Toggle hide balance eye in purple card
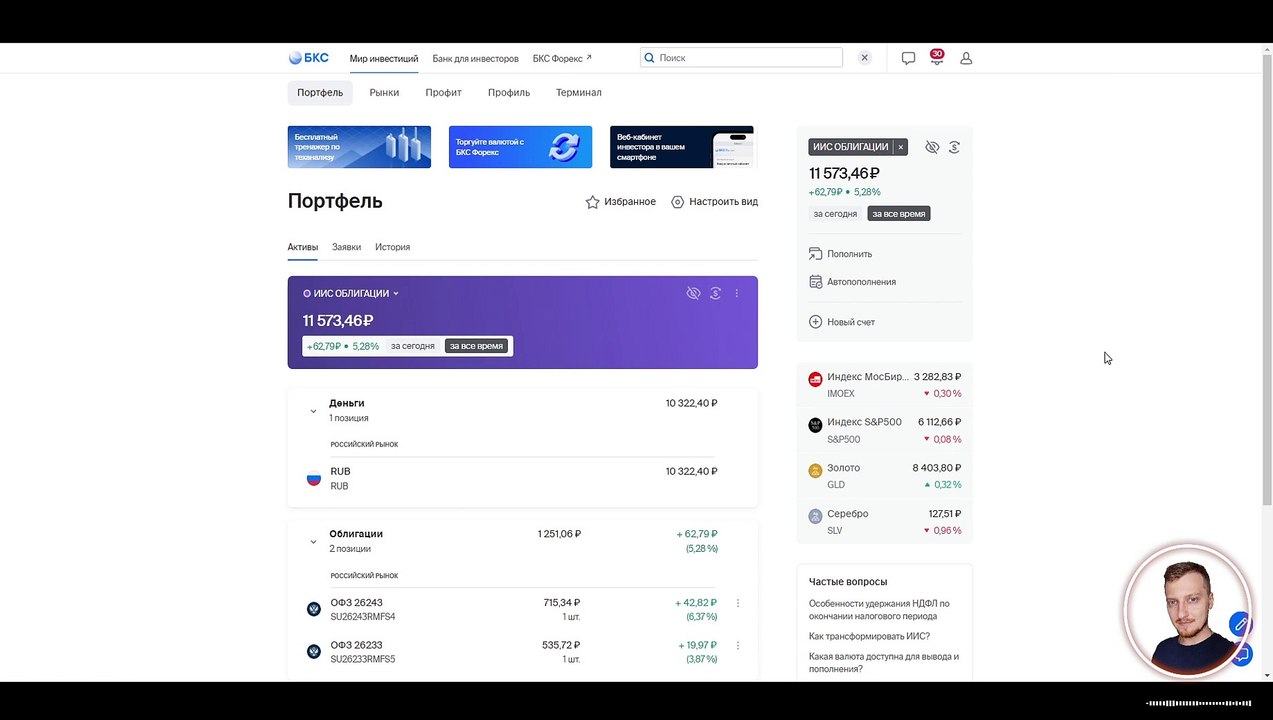Screen dimensions: 1273x720 point(693,293)
